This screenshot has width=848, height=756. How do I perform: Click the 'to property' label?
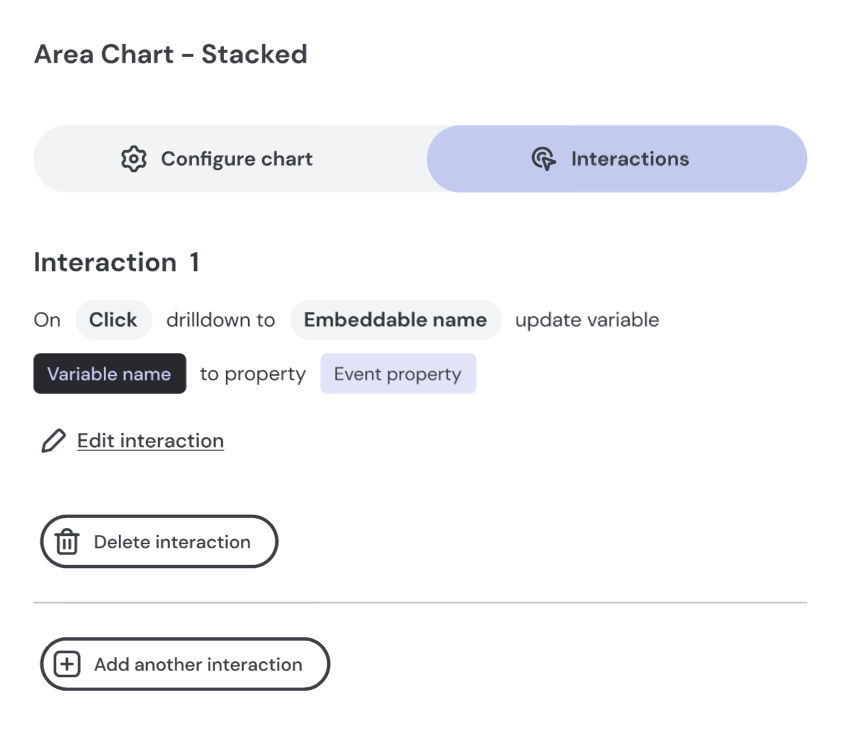[x=253, y=374]
